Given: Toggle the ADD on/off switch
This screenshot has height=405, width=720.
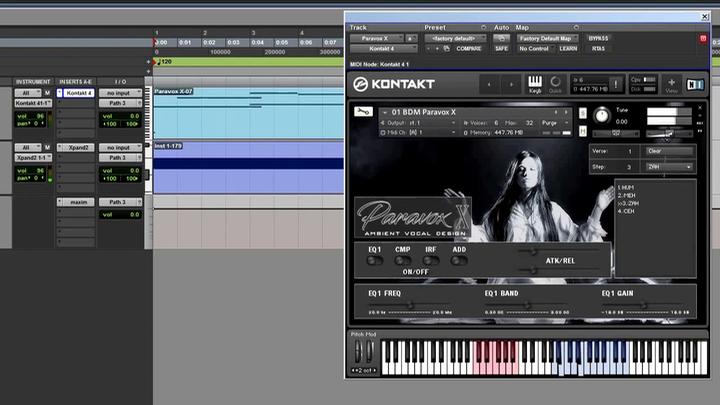Looking at the screenshot, I should (458, 261).
